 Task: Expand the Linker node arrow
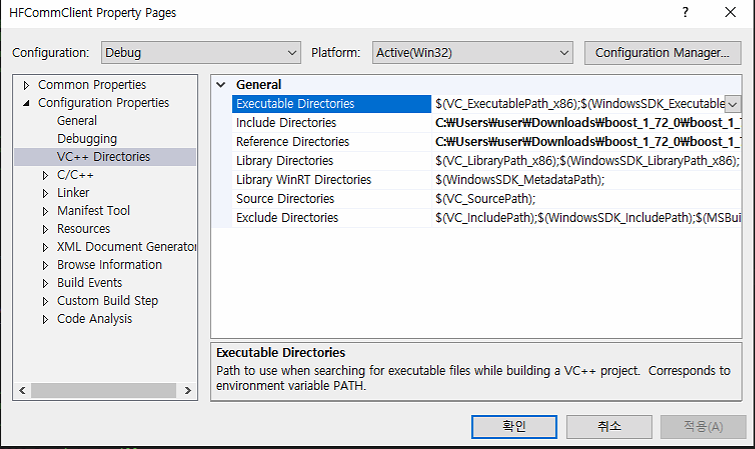[45, 193]
